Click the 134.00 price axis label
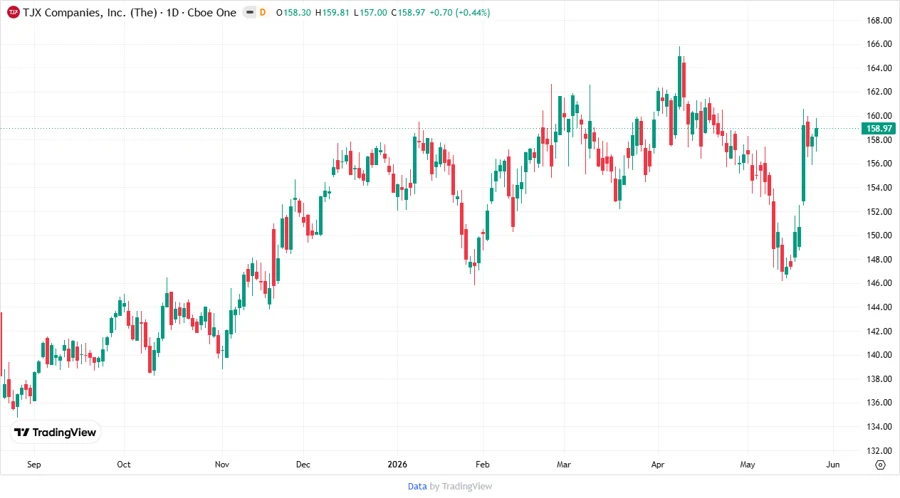 coord(879,426)
